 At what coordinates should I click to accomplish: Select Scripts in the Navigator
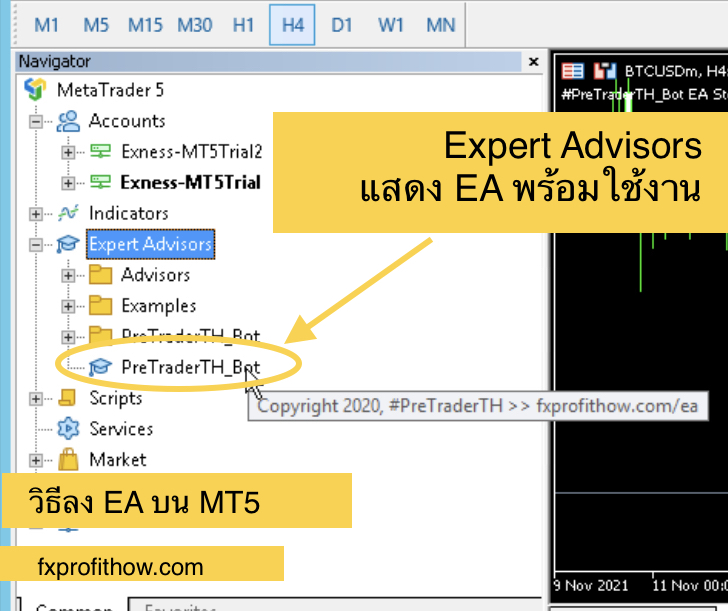[116, 398]
